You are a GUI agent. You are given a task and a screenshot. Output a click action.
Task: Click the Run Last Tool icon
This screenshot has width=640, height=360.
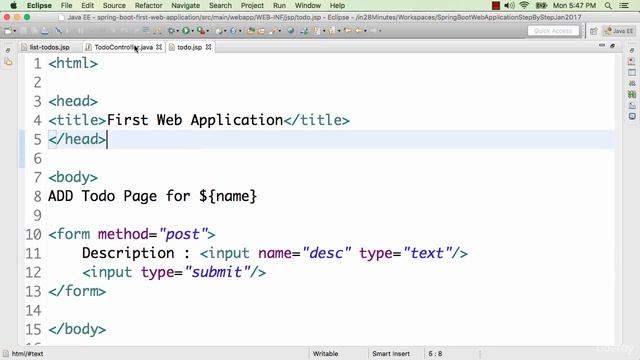[201, 31]
